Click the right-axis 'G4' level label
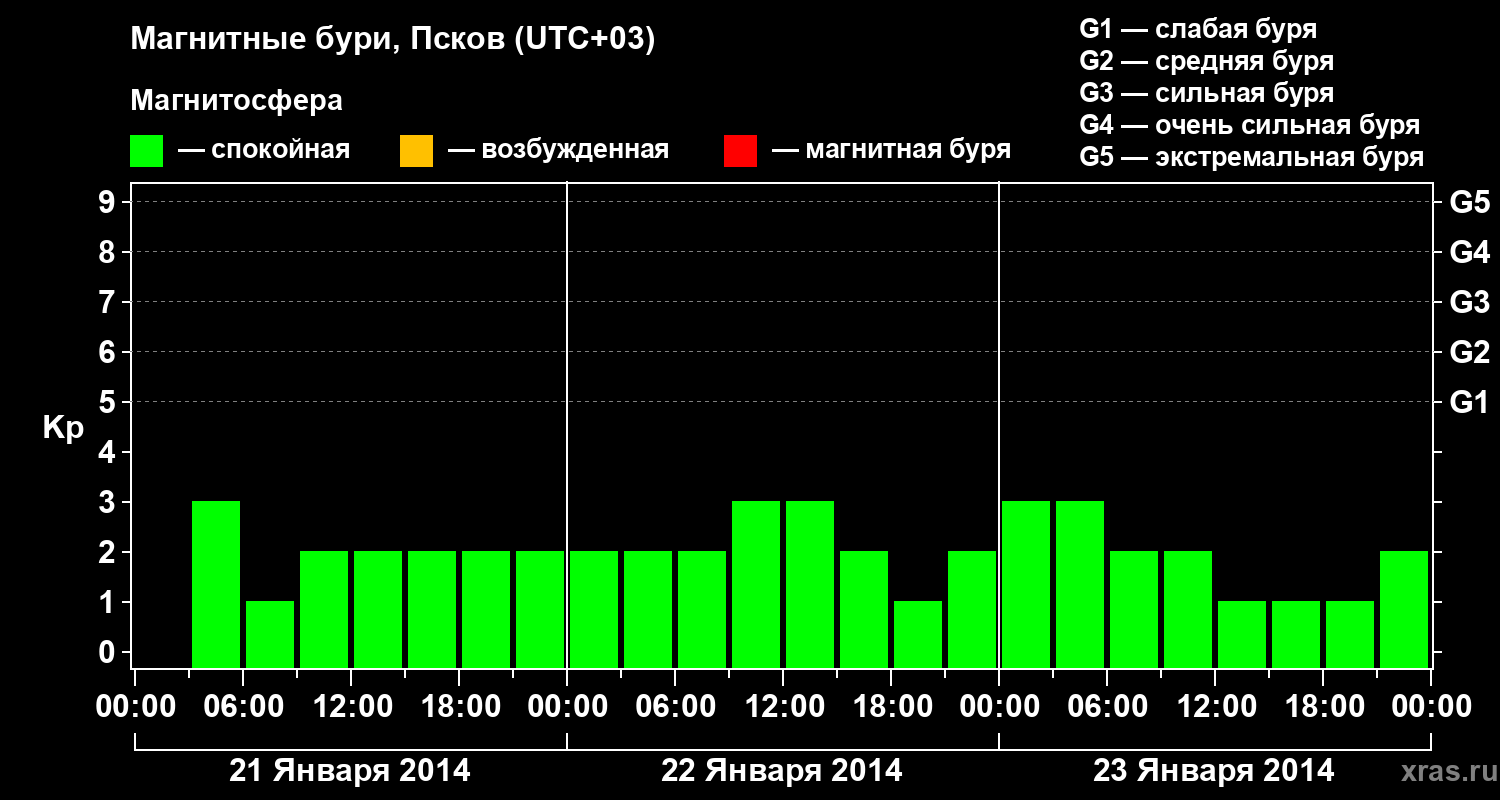Viewport: 1500px width, 800px height. pyautogui.click(x=1469, y=252)
